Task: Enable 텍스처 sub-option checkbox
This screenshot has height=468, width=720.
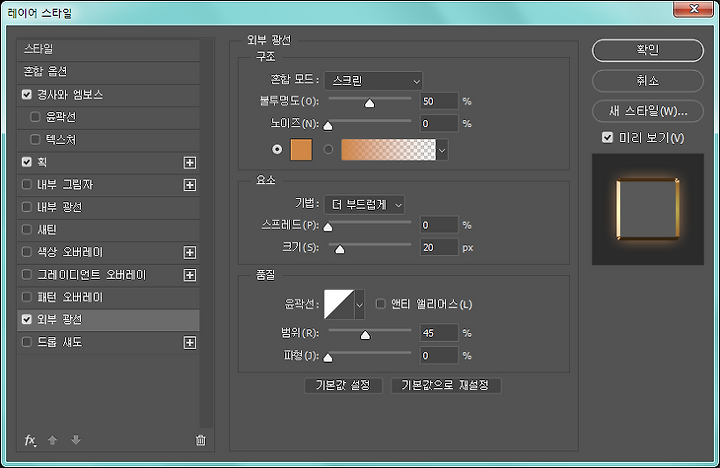Action: pyautogui.click(x=35, y=140)
